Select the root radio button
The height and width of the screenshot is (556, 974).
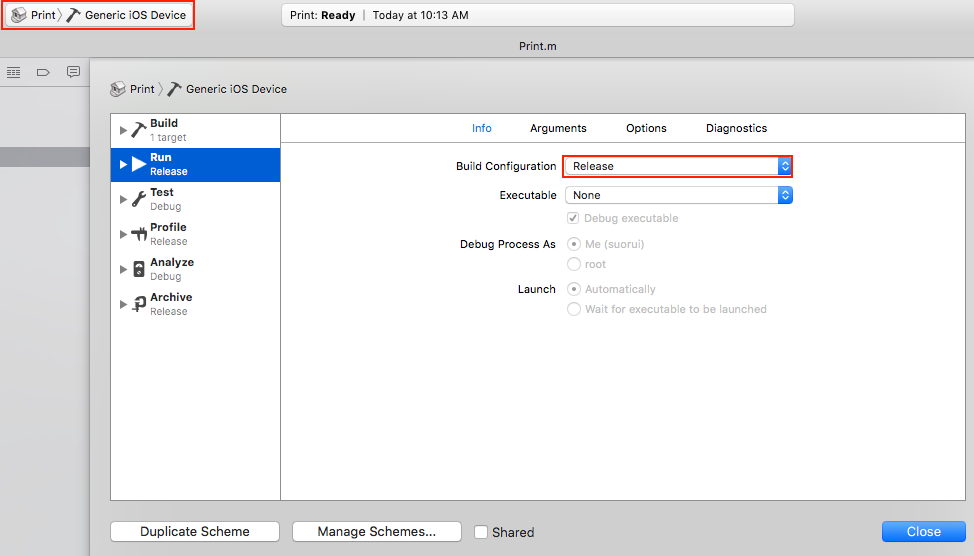coord(574,264)
